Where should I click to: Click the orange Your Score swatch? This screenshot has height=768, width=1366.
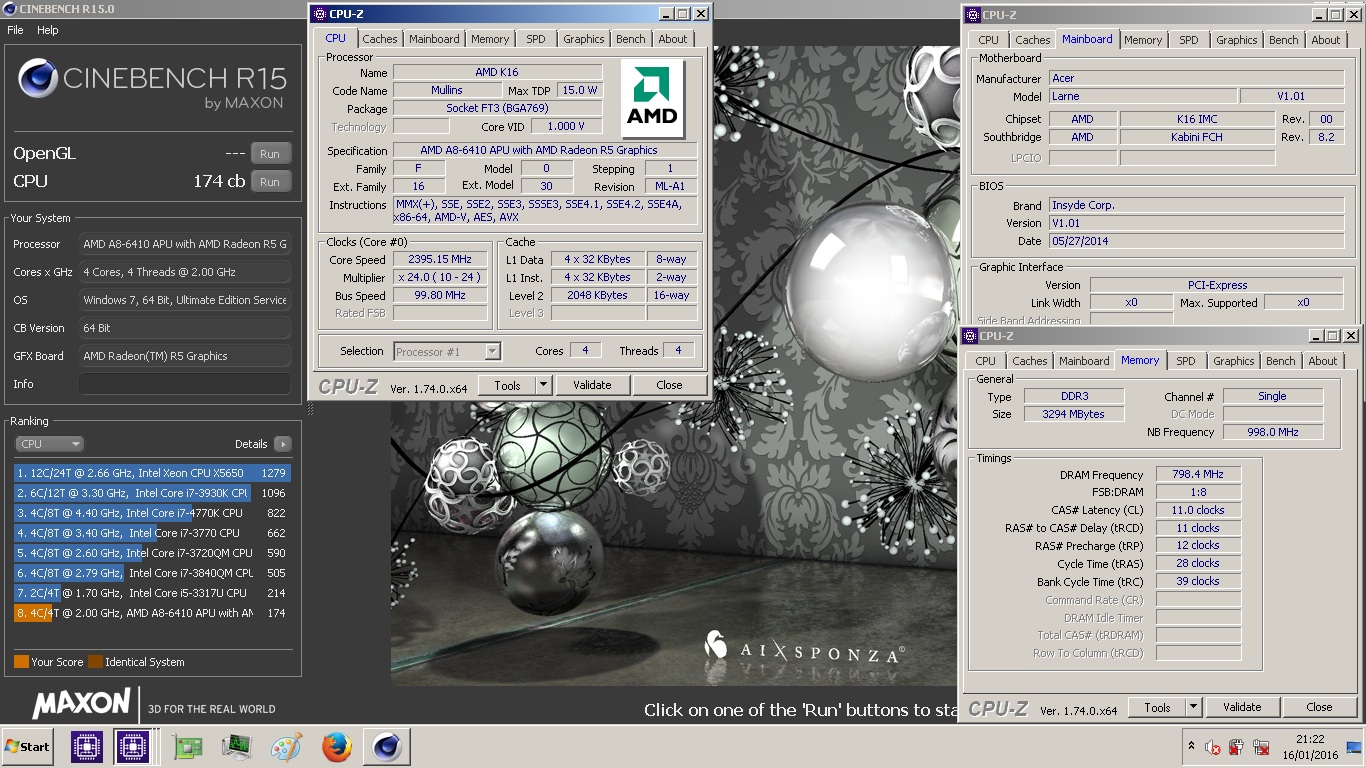point(21,662)
